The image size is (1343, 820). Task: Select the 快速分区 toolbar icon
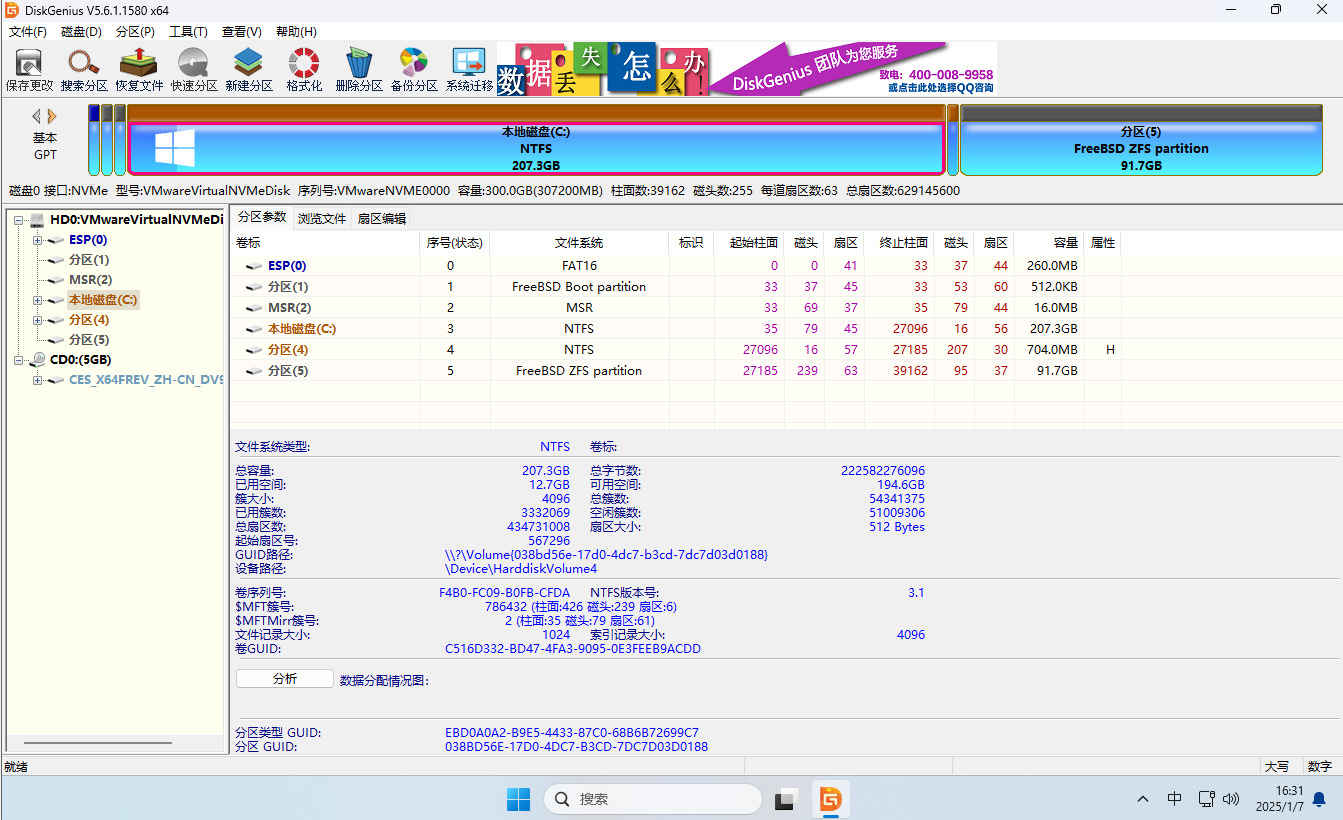coord(194,70)
